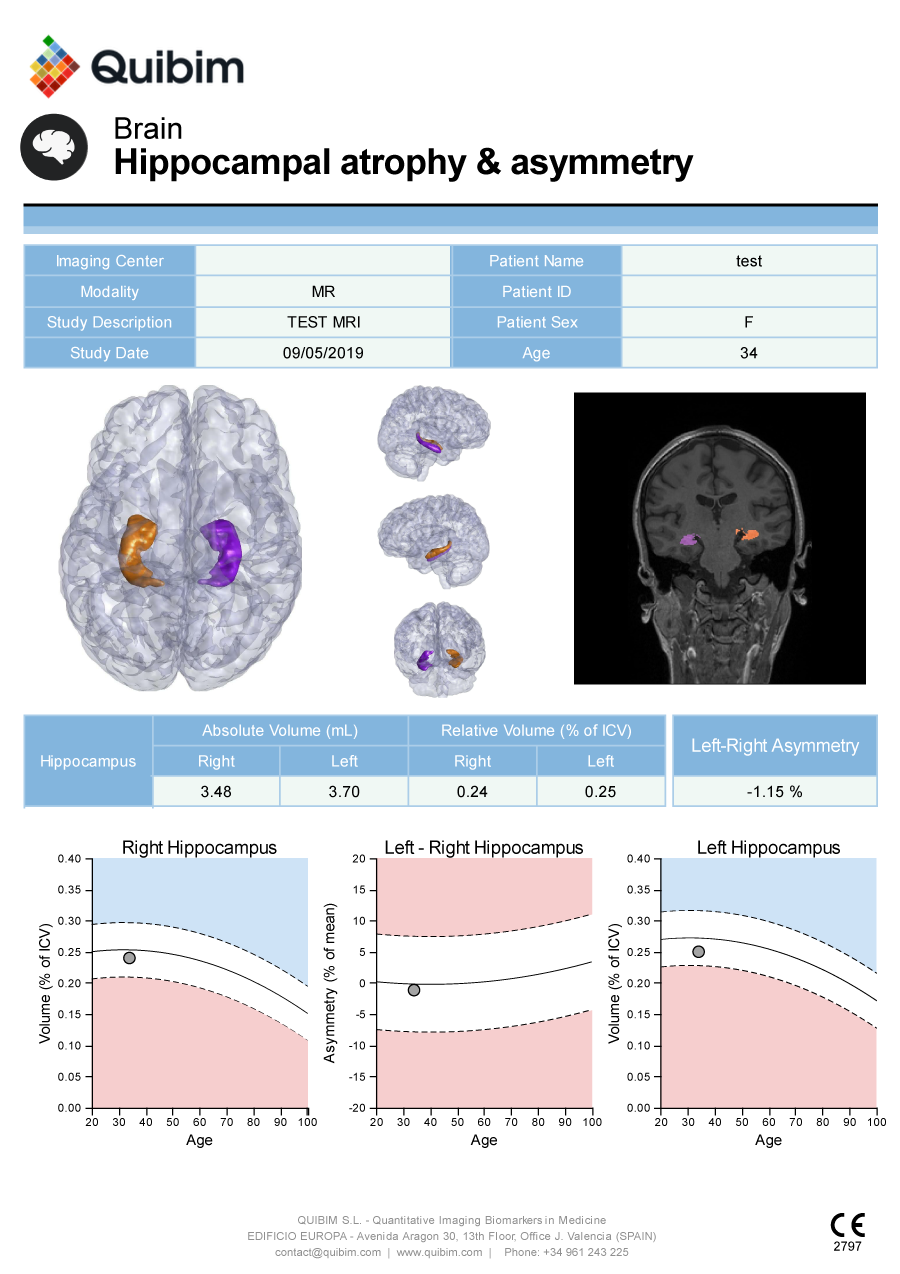Click the brain icon beside the title
Screen dimensions: 900x1274
[54, 147]
